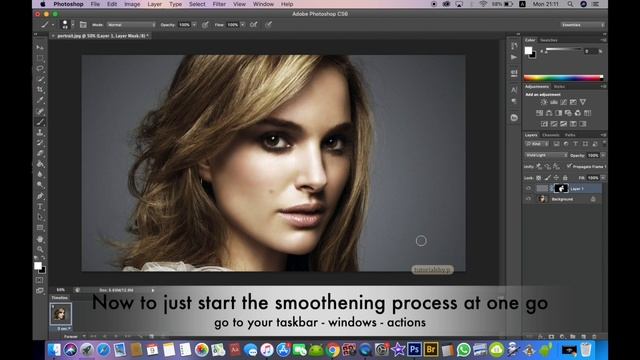
Task: Toggle the Brush panel button in options bar
Action: click(83, 24)
